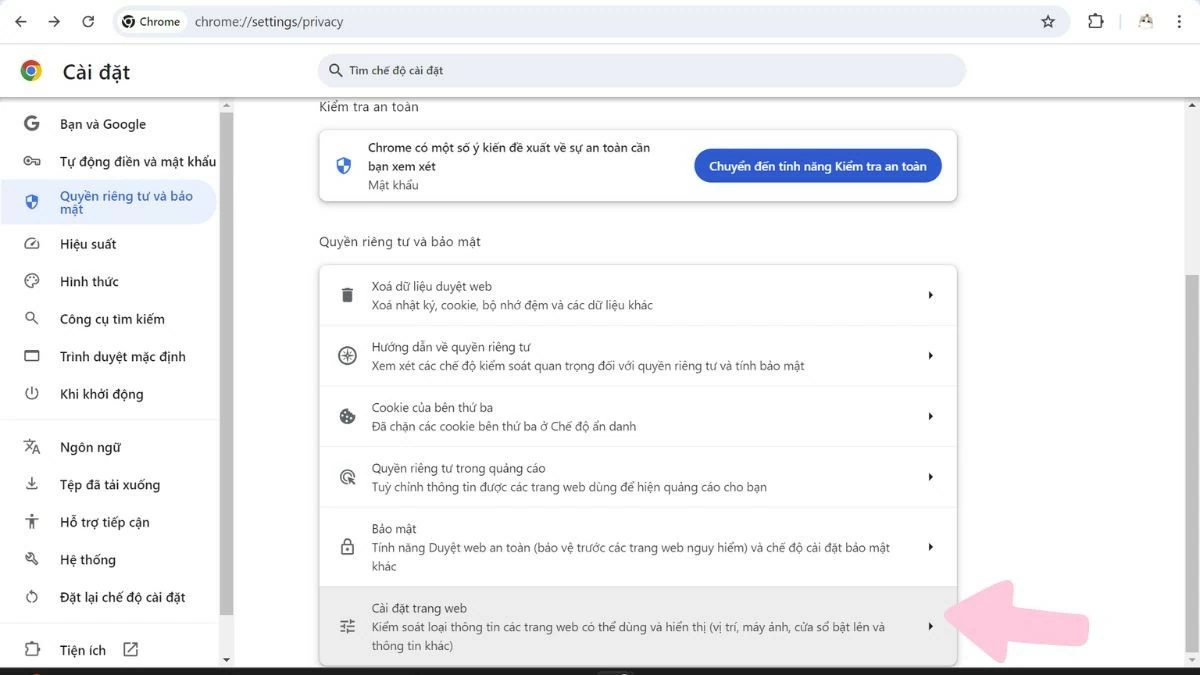Select Hiệu suất in the sidebar
Image resolution: width=1200 pixels, height=675 pixels.
89,243
